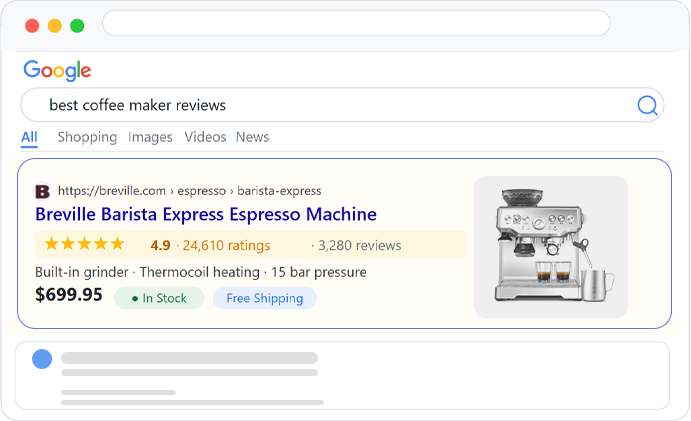Click the blue circle in the placeholder result

(x=42, y=359)
